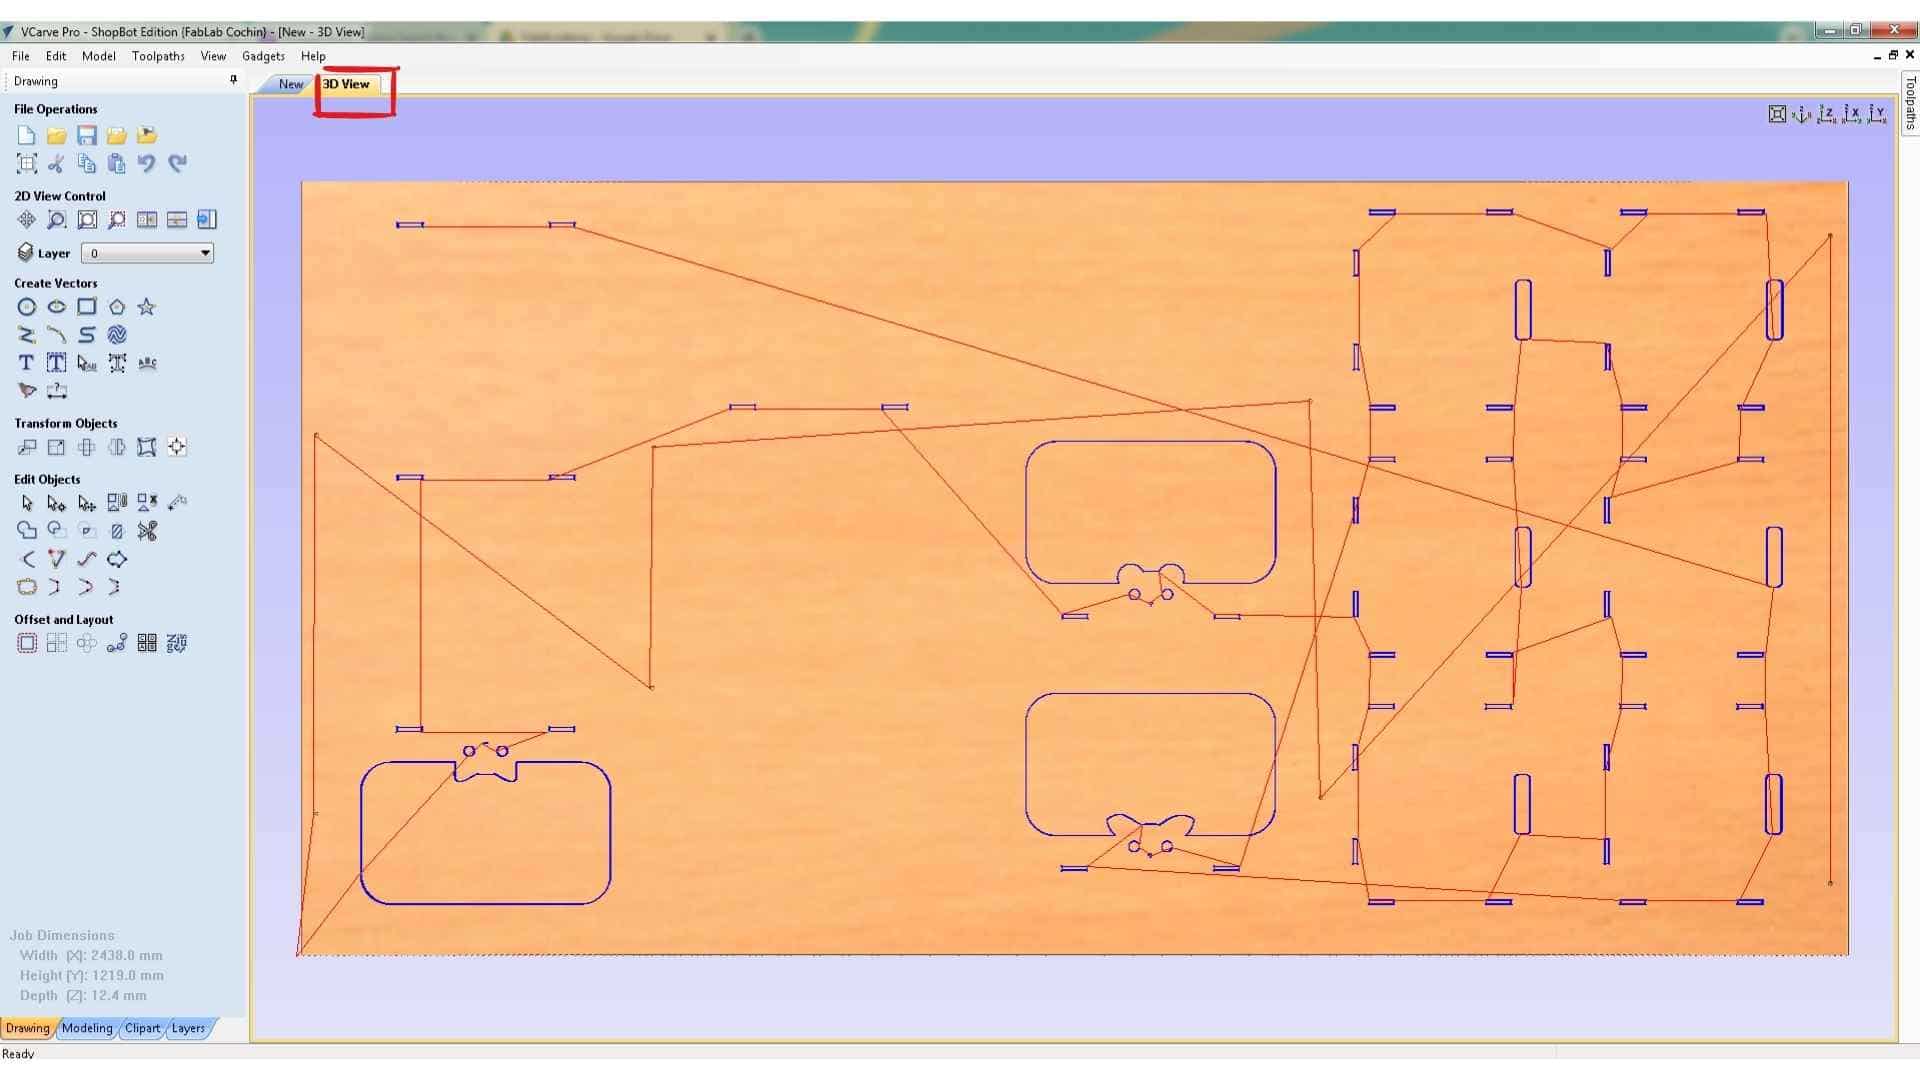
Task: Select the Draw Text tool
Action: pos(27,363)
